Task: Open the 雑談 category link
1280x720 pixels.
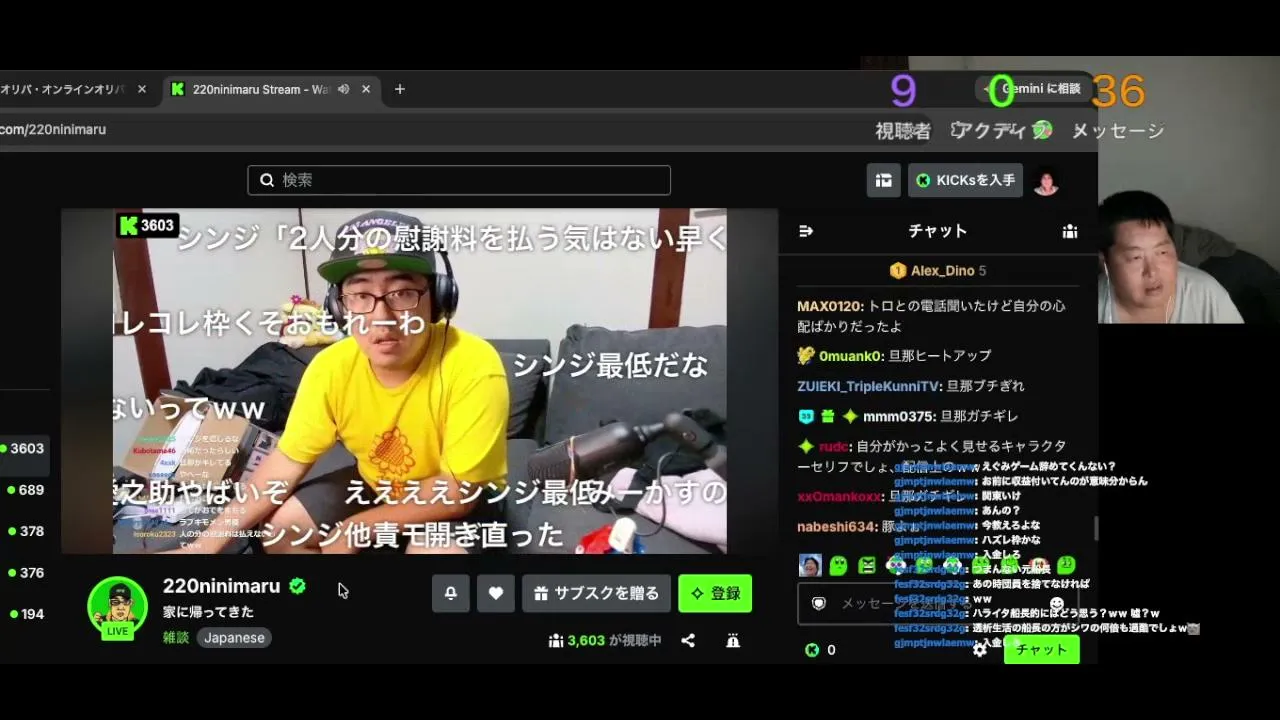Action: (x=176, y=638)
